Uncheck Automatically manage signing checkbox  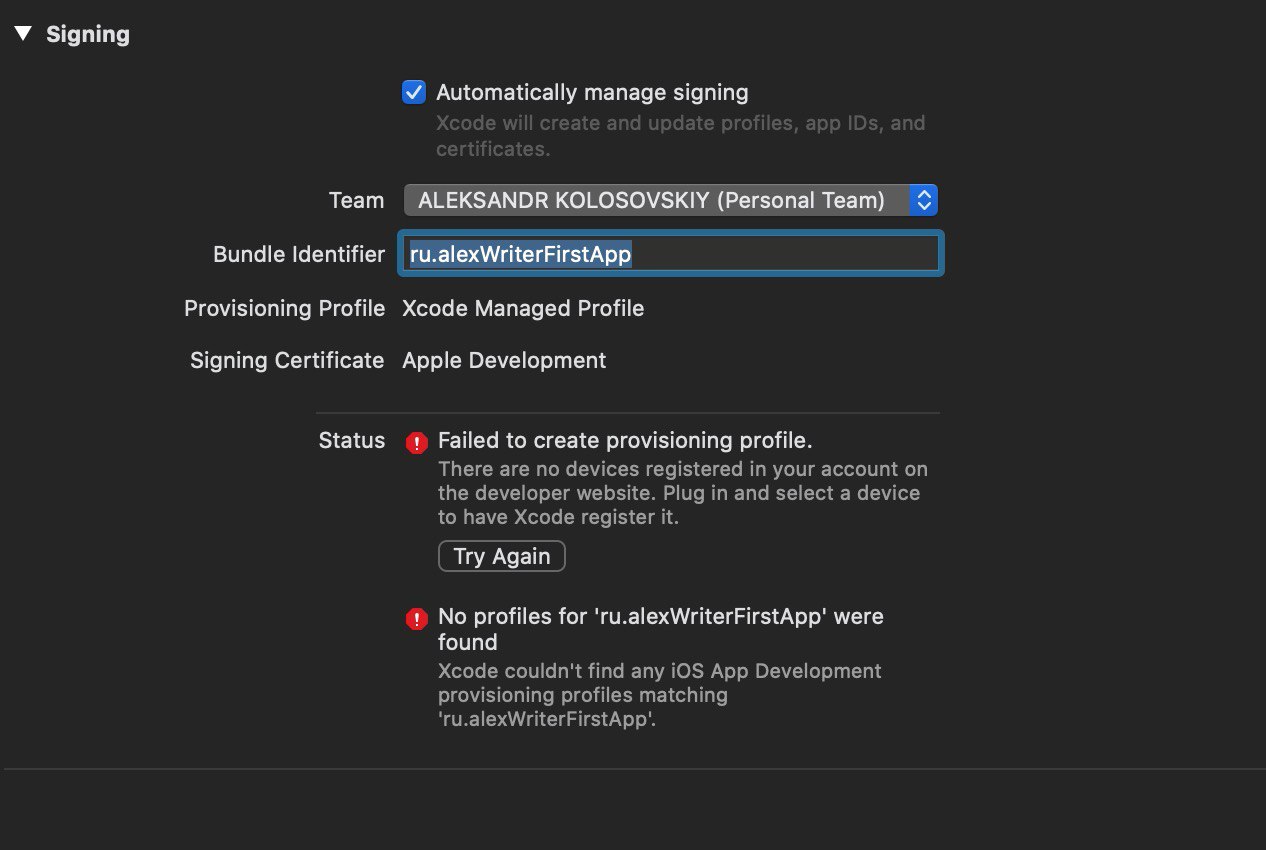point(414,92)
